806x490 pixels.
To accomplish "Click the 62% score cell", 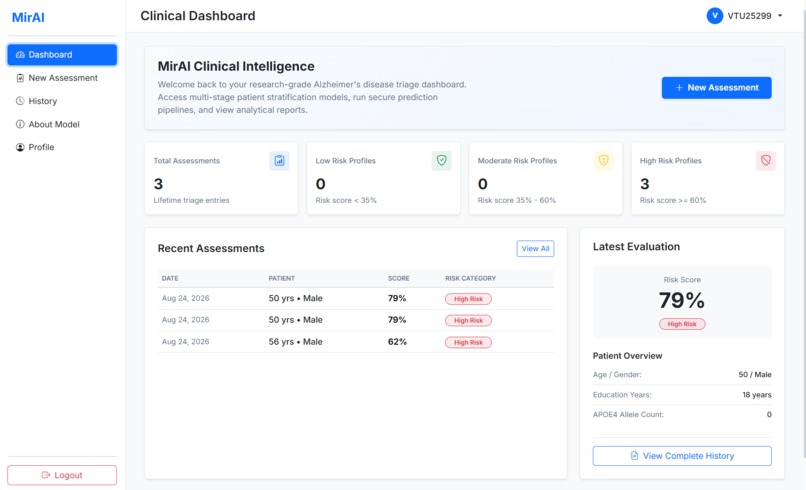I will (x=397, y=342).
